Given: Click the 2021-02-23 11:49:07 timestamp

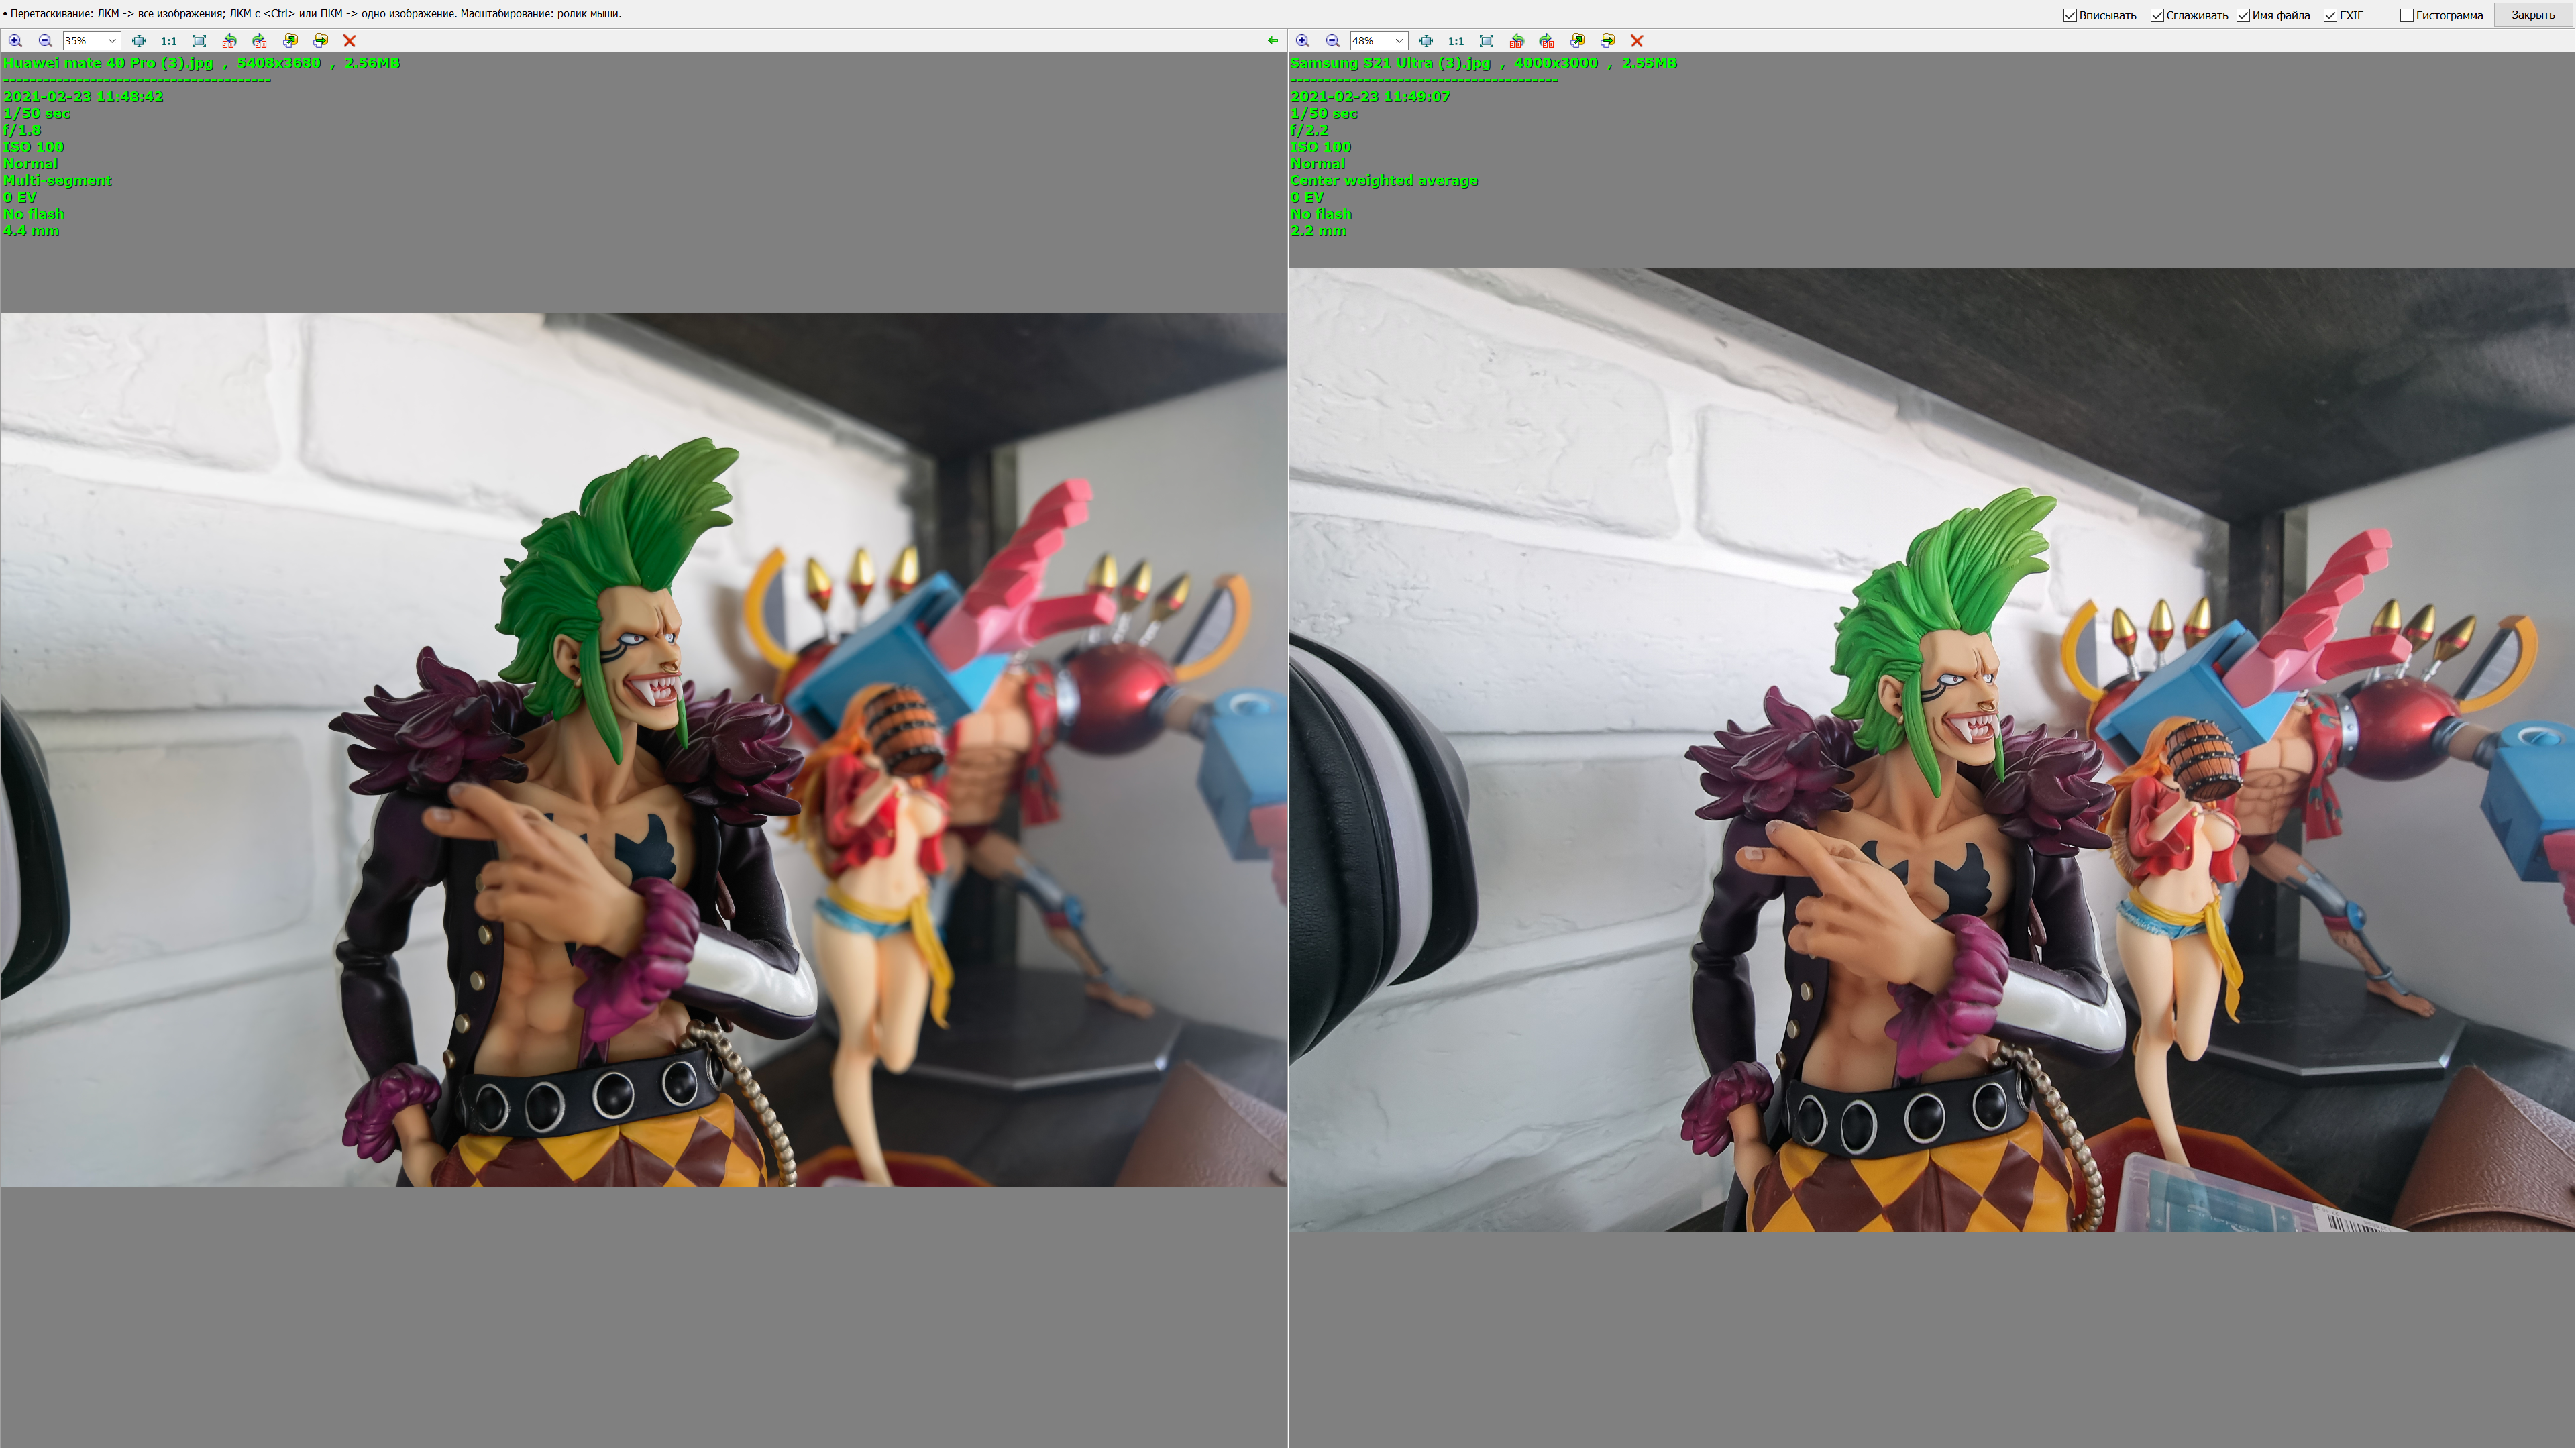Looking at the screenshot, I should coord(1370,97).
